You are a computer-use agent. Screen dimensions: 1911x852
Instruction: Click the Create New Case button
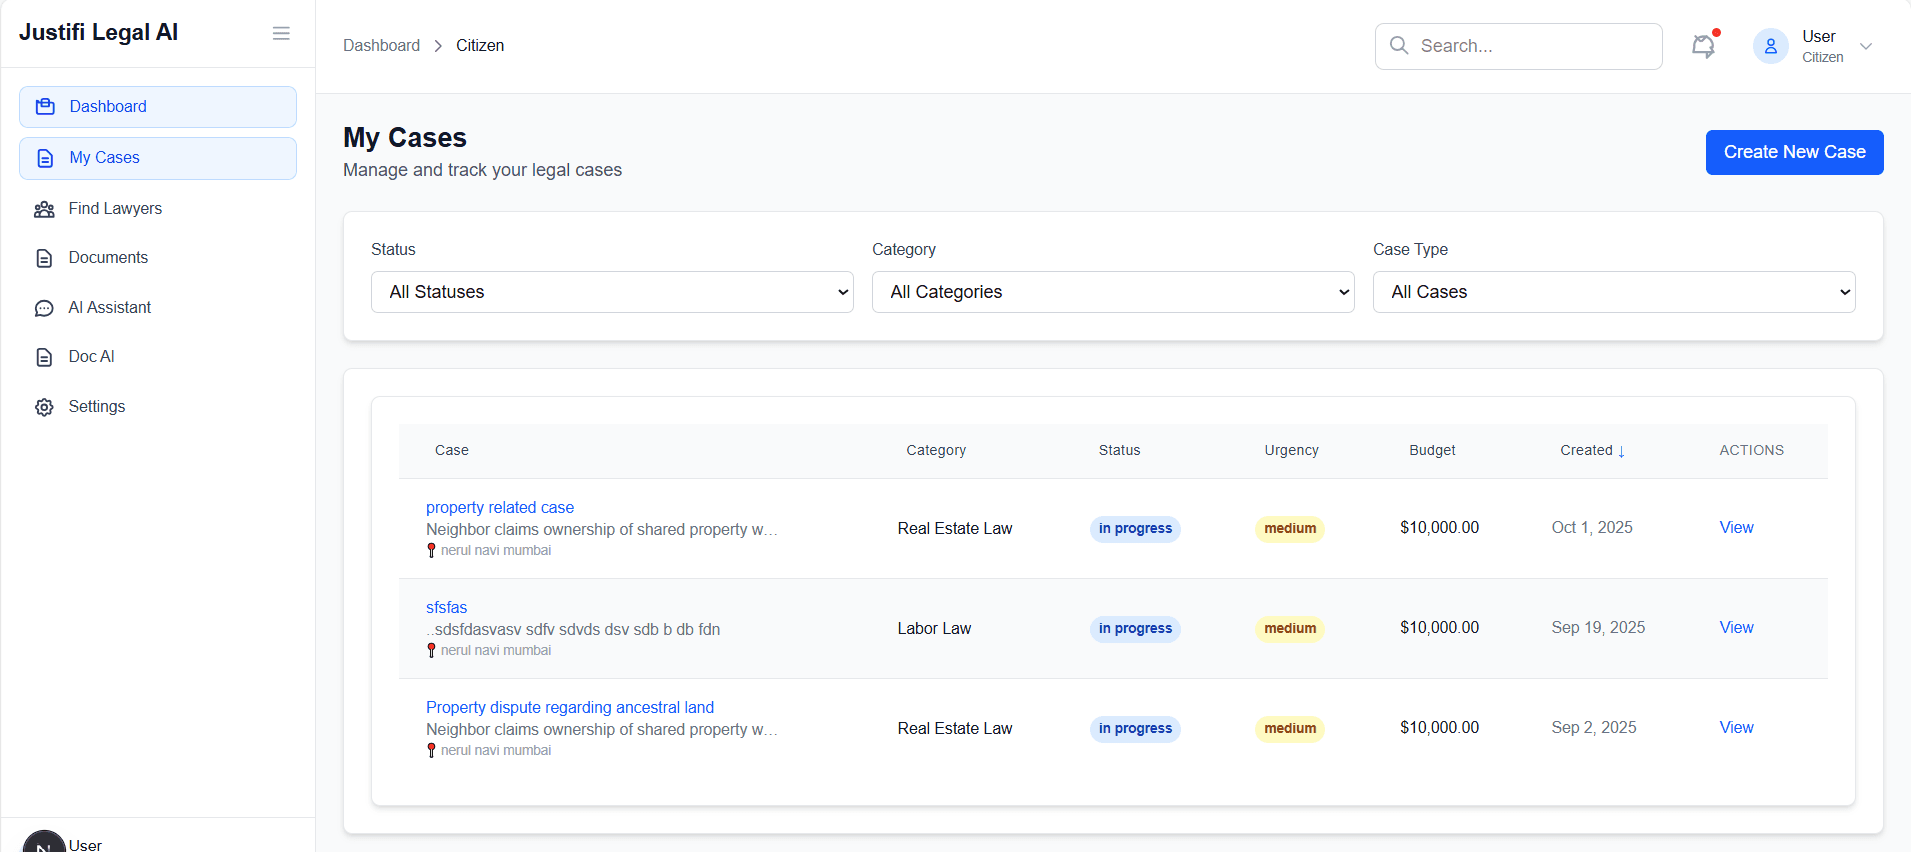1794,152
